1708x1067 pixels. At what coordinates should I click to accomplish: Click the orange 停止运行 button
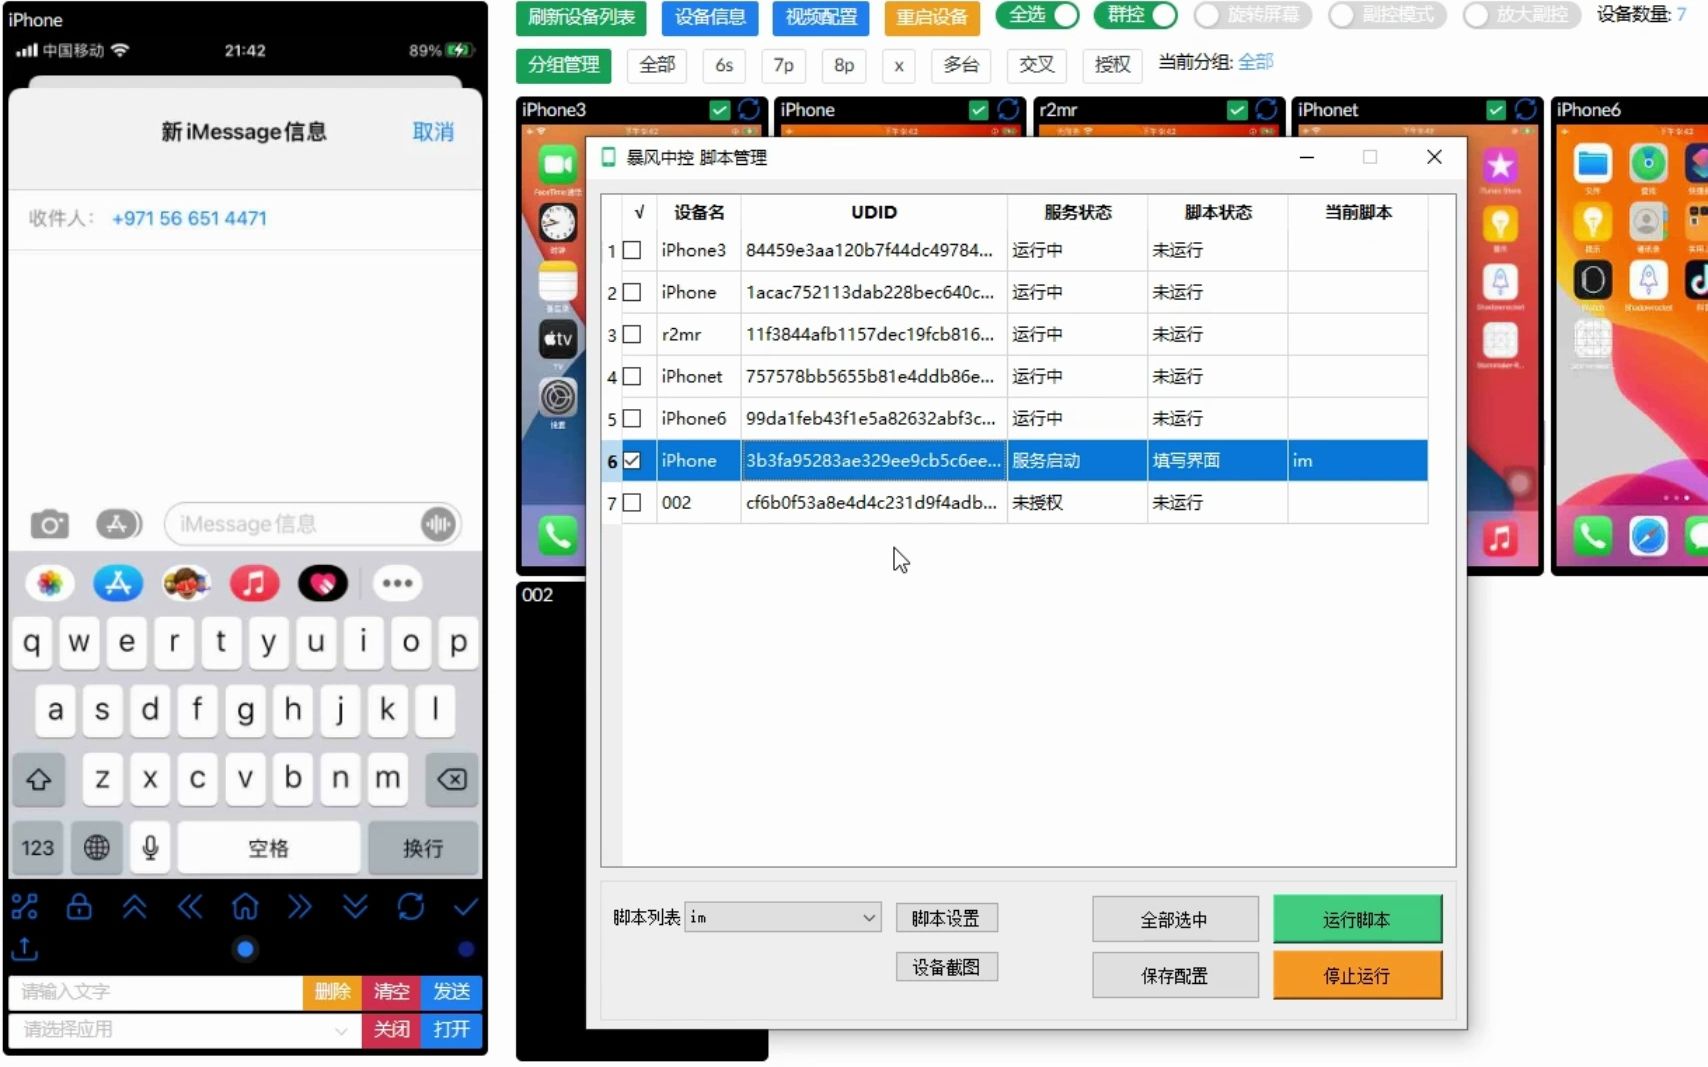(1357, 975)
